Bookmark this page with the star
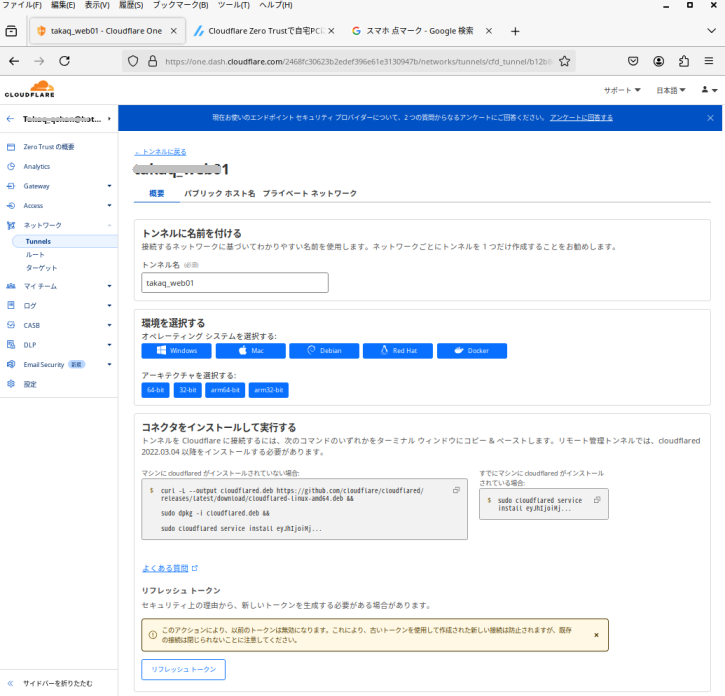This screenshot has height=696, width=725. point(564,61)
